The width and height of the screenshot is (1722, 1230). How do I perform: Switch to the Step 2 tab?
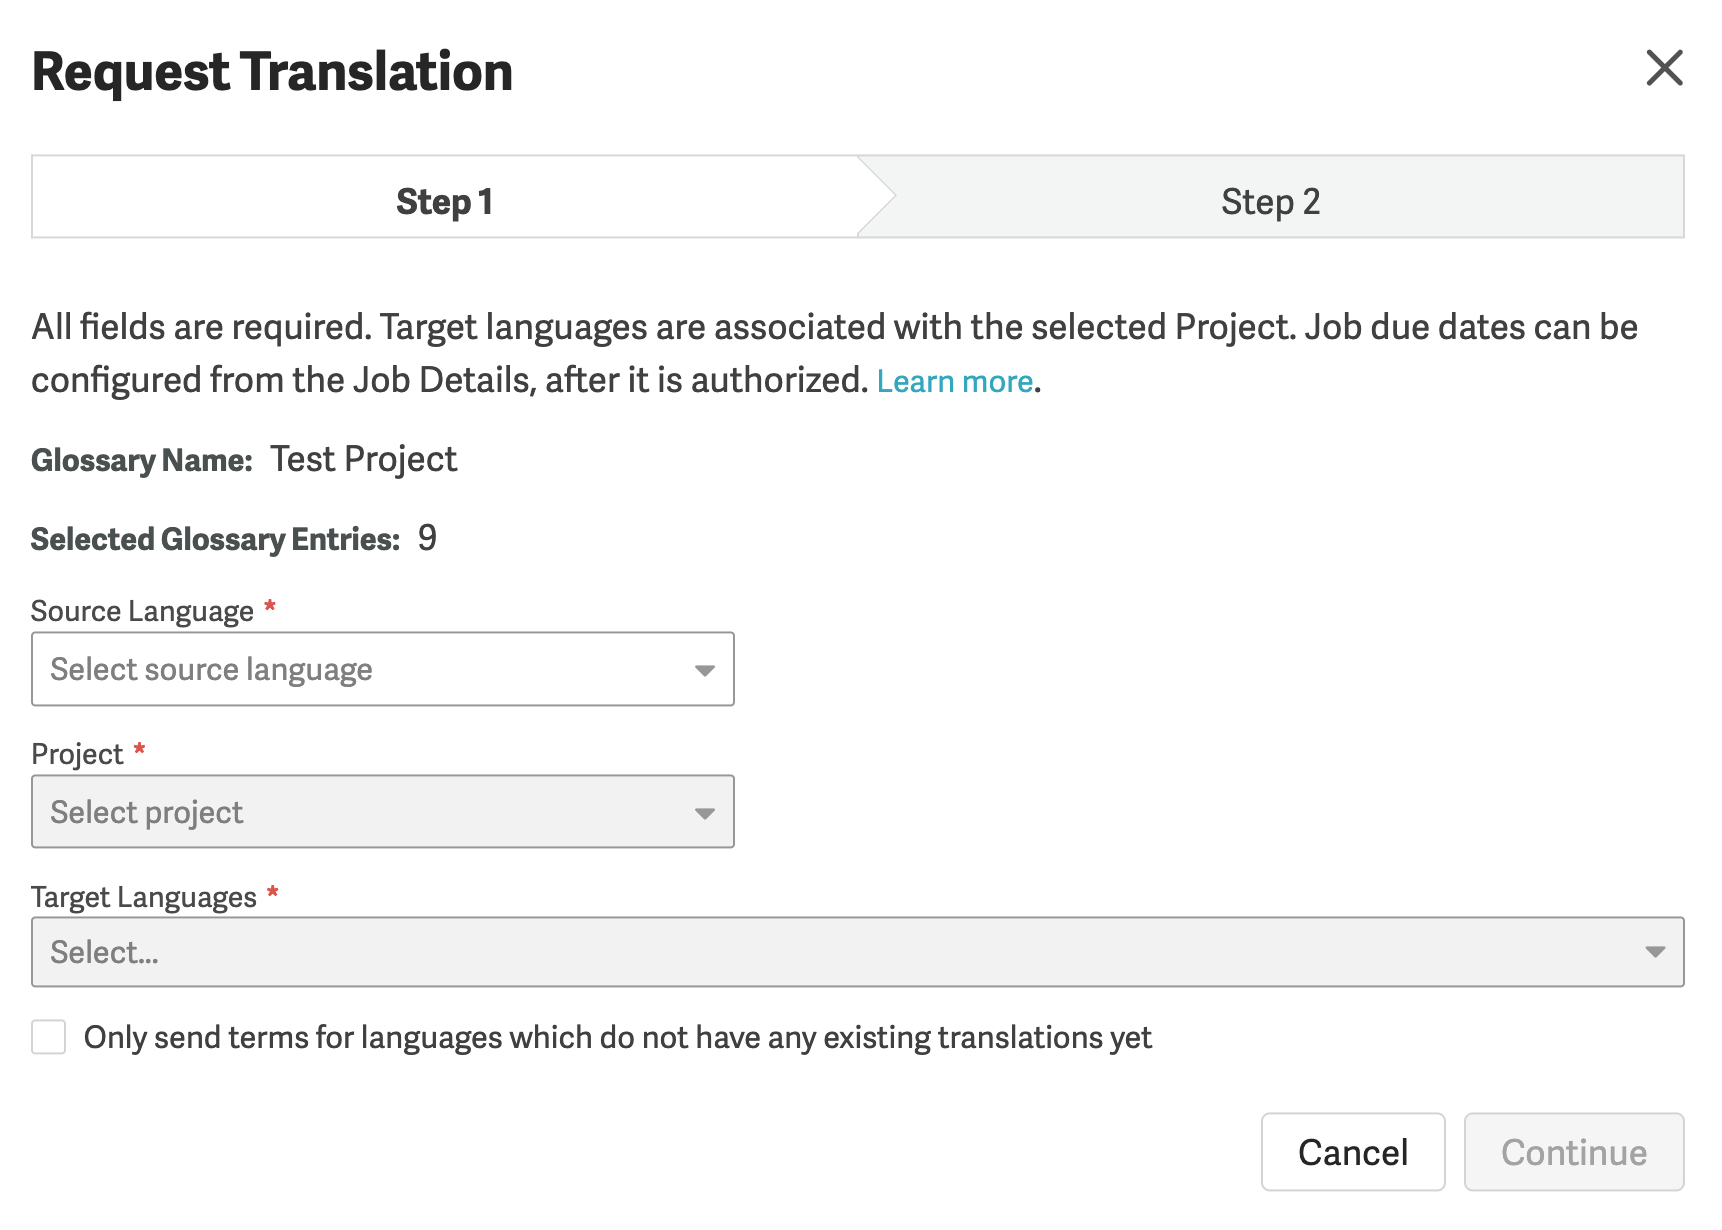[x=1270, y=197]
